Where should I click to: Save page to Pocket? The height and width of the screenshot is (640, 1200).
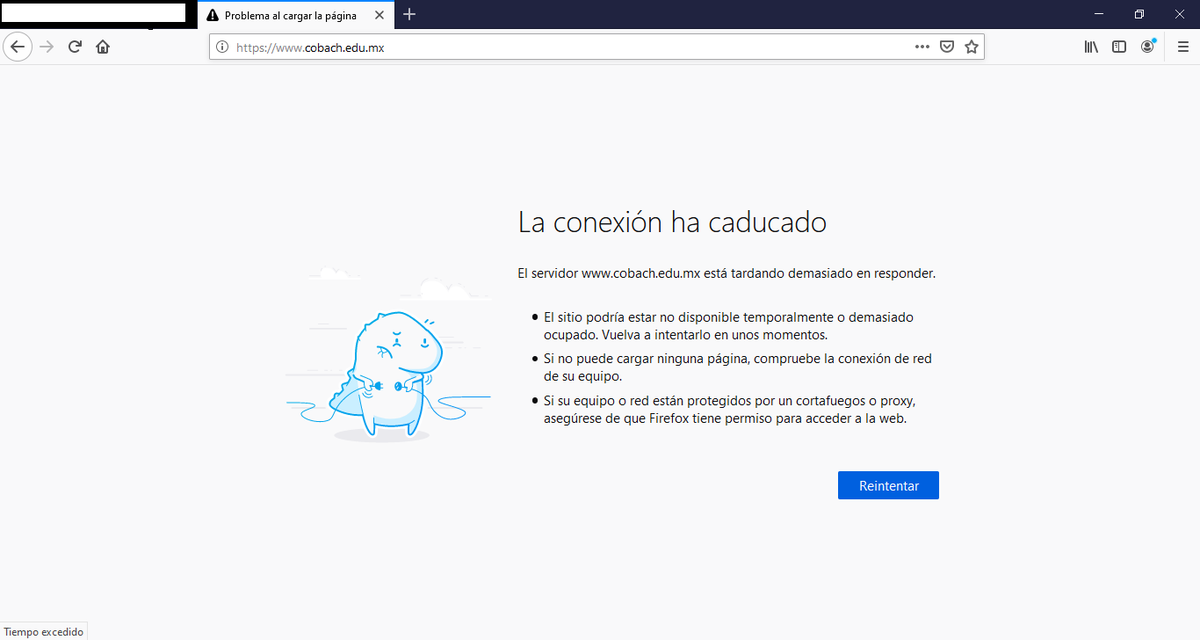point(947,47)
